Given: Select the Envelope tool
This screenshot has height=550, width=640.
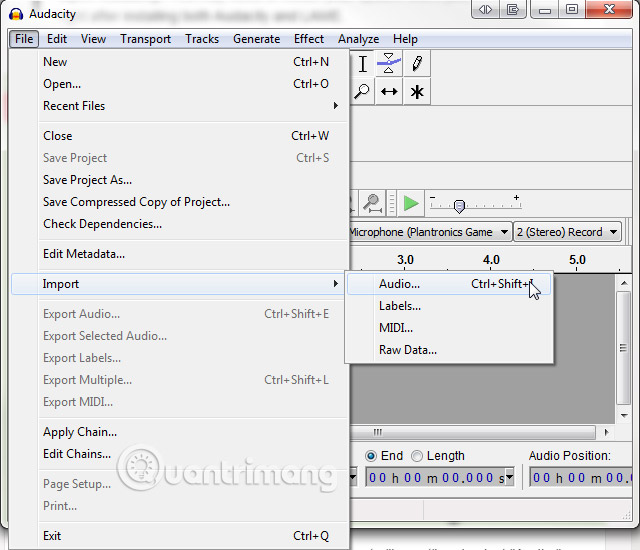Looking at the screenshot, I should (389, 64).
